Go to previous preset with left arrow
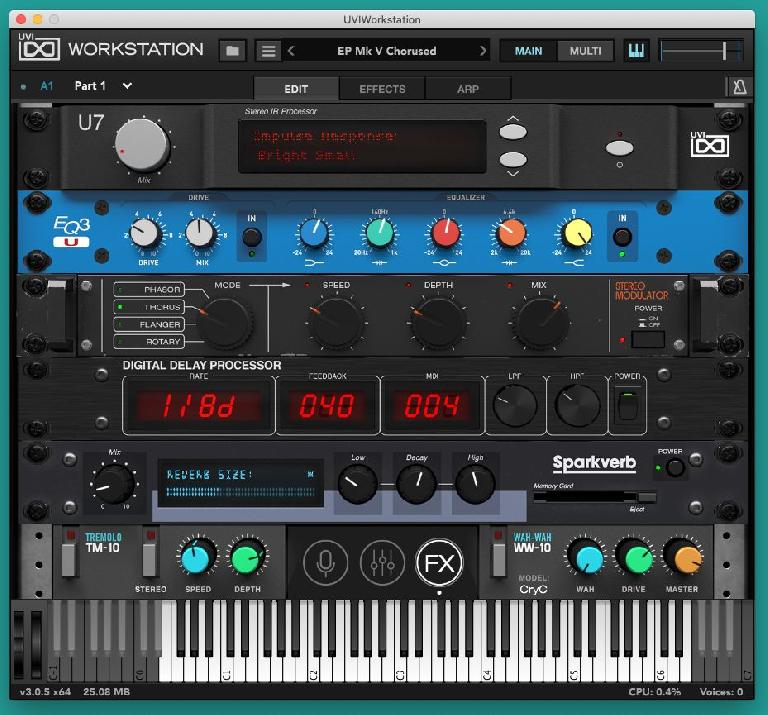The height and width of the screenshot is (715, 768). [291, 50]
